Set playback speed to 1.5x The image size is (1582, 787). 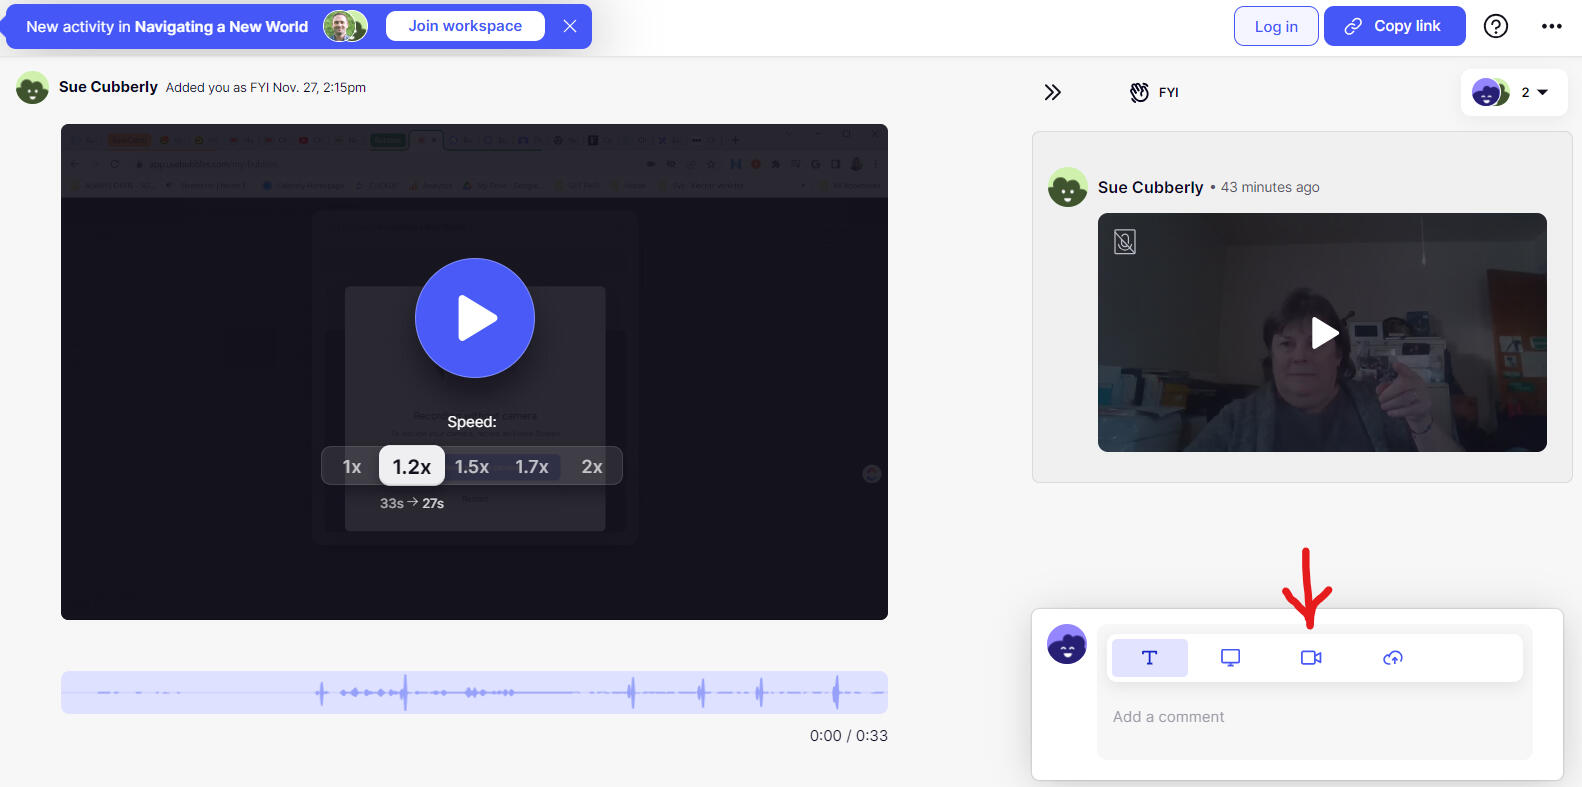pos(472,467)
